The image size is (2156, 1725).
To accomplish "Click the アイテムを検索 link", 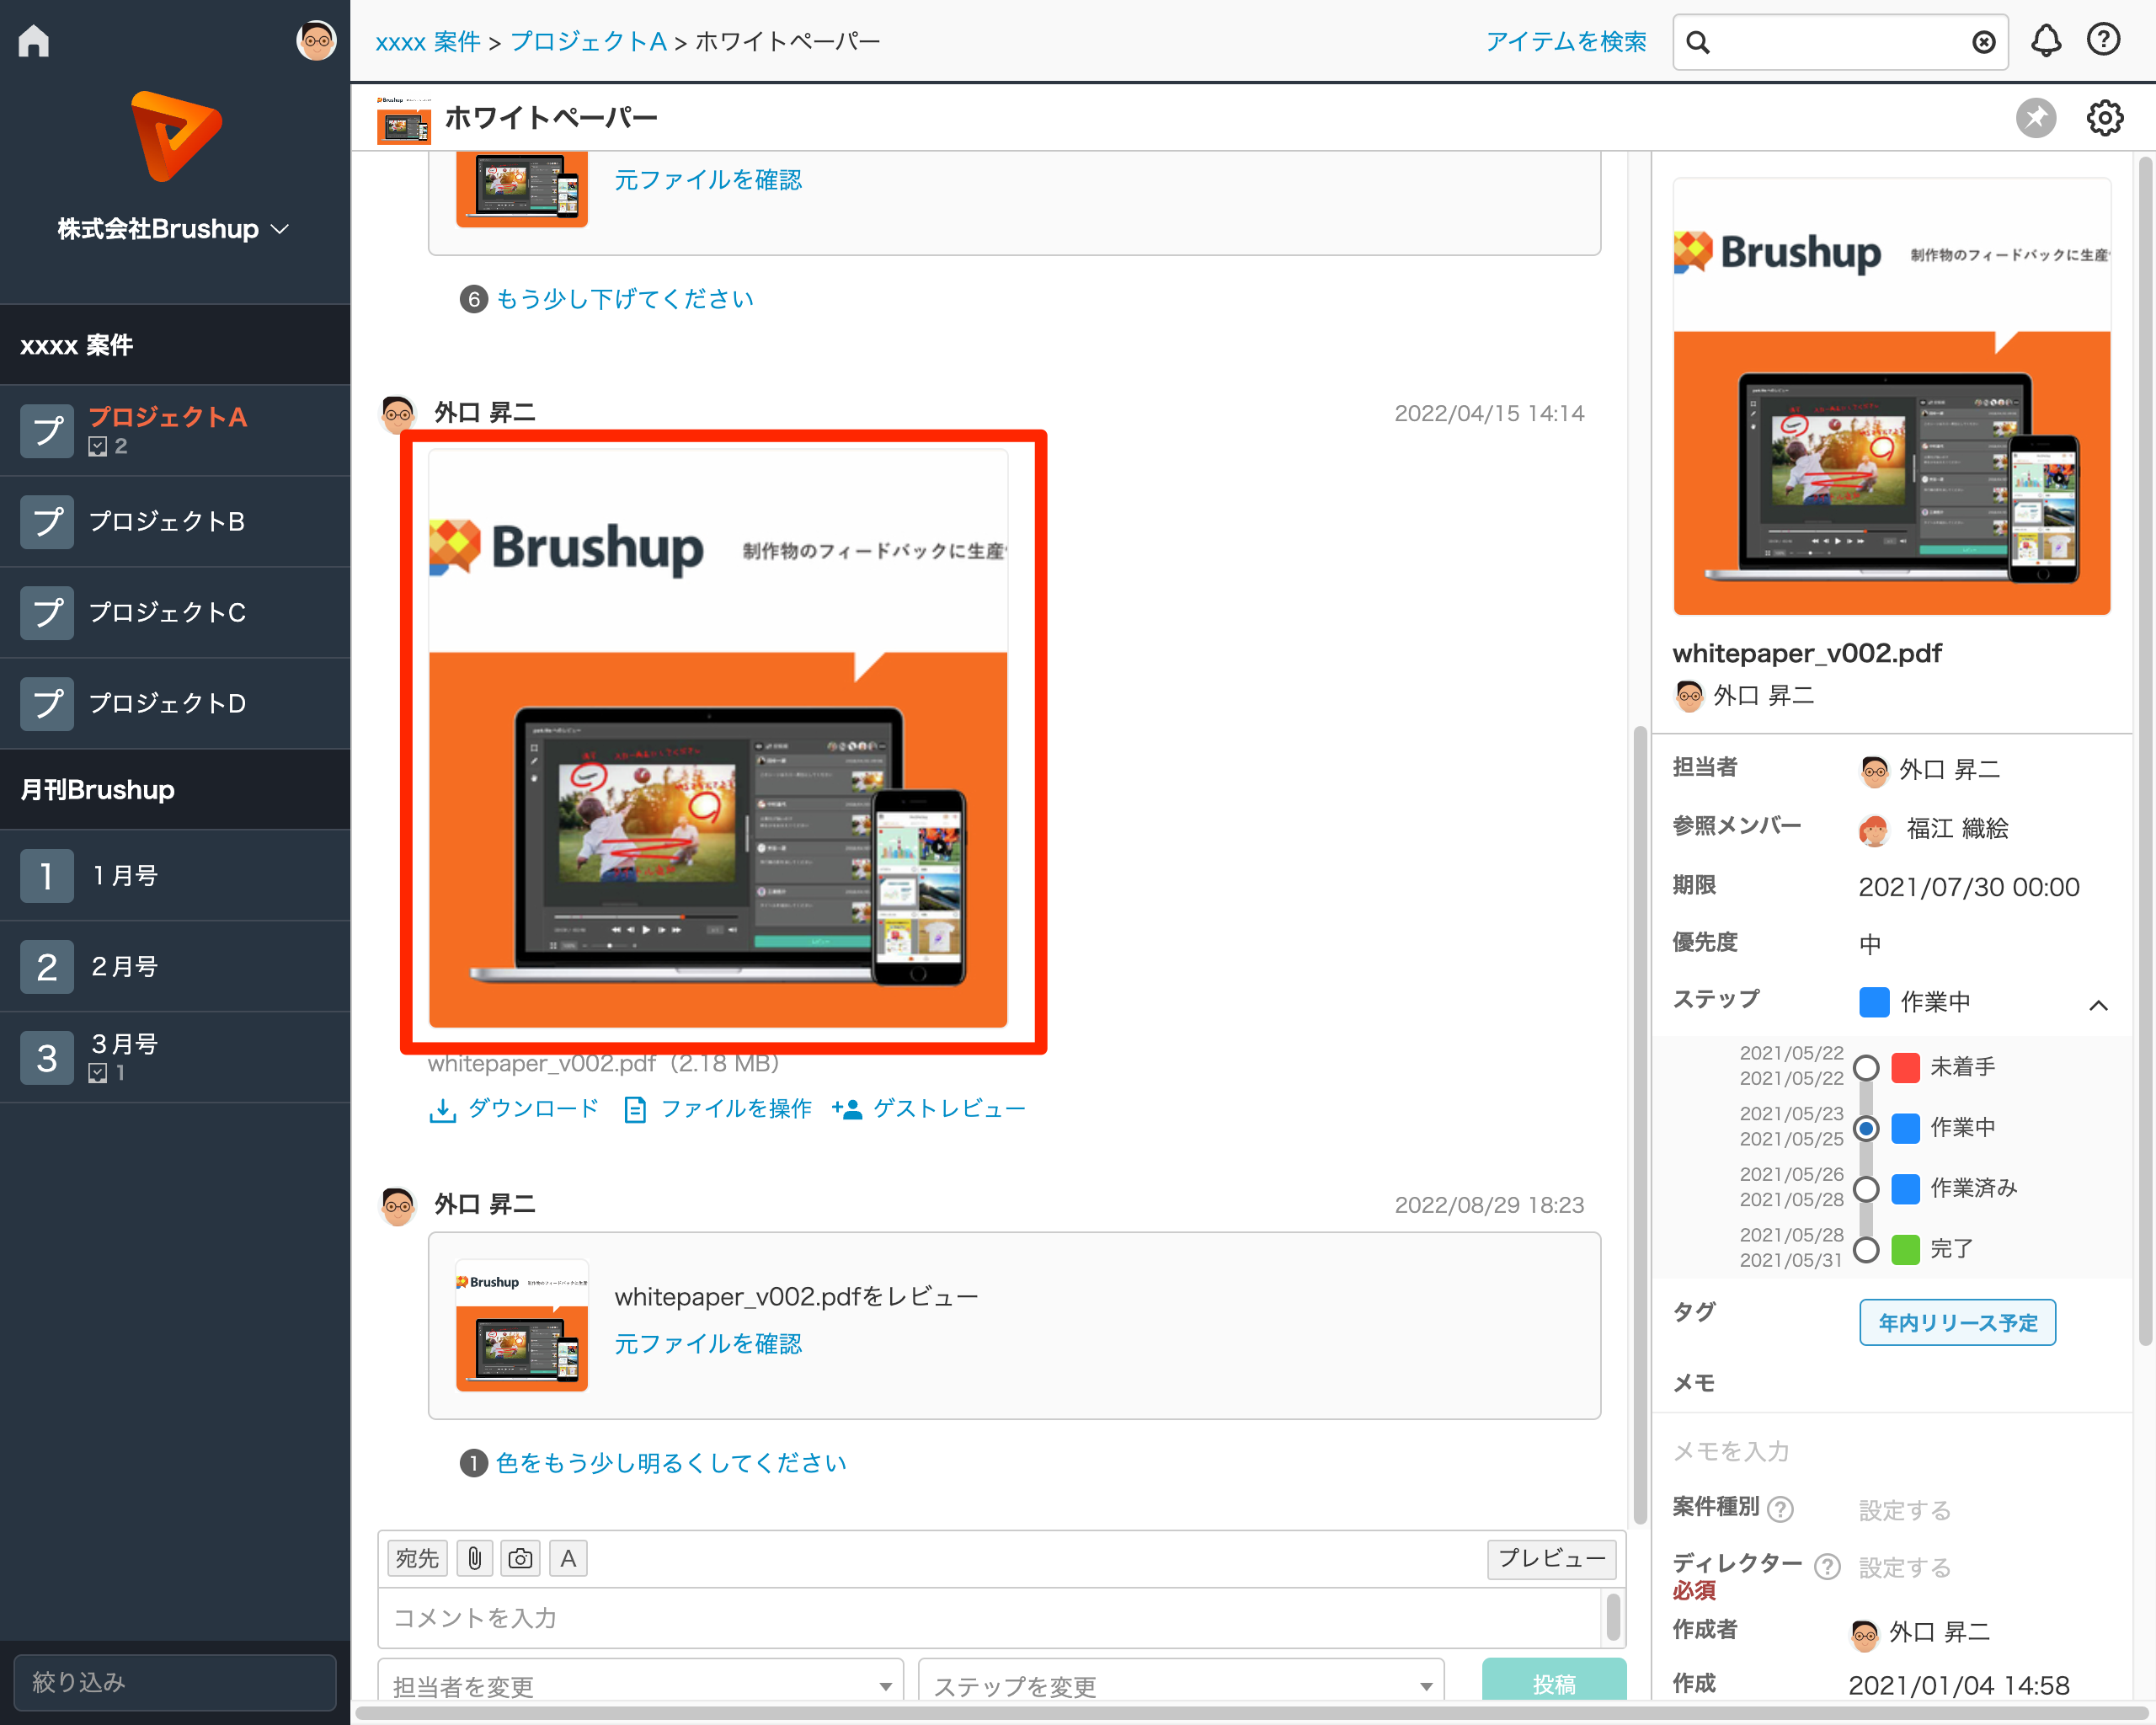I will point(1565,42).
